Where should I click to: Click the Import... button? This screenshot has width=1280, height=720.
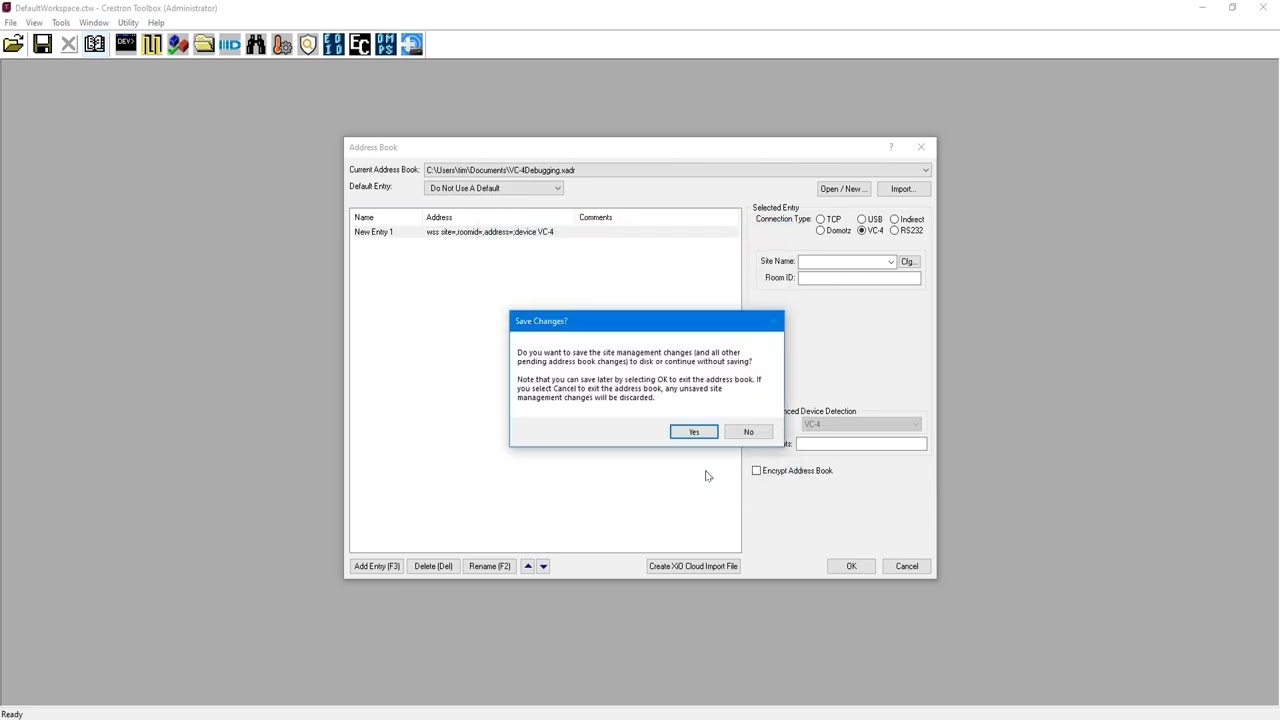[x=903, y=189]
